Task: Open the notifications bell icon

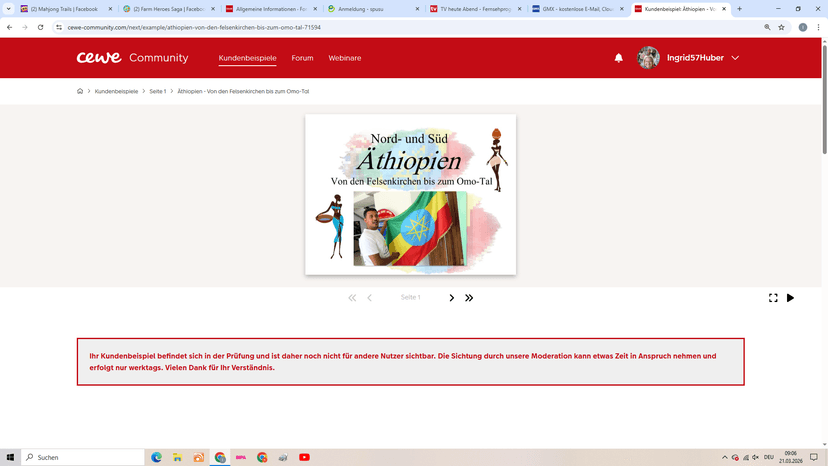Action: [618, 58]
